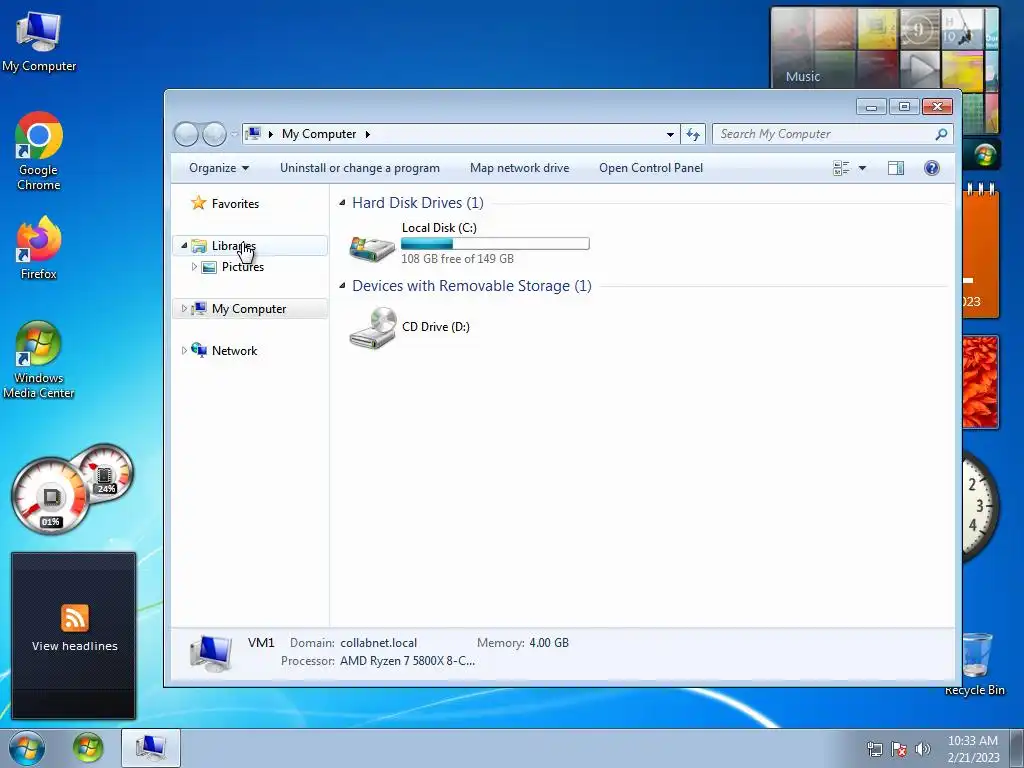Viewport: 1024px width, 768px height.
Task: Click the Start button on taskbar
Action: click(27, 748)
